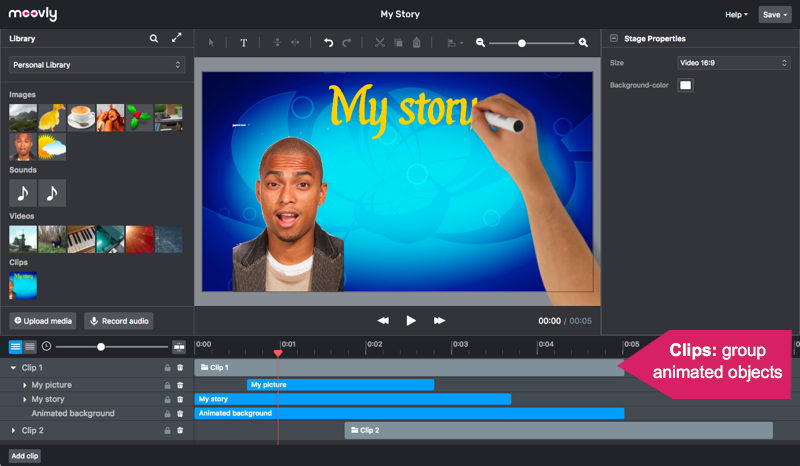Image resolution: width=800 pixels, height=466 pixels.
Task: Select the Text tool in toolbar
Action: pos(243,43)
